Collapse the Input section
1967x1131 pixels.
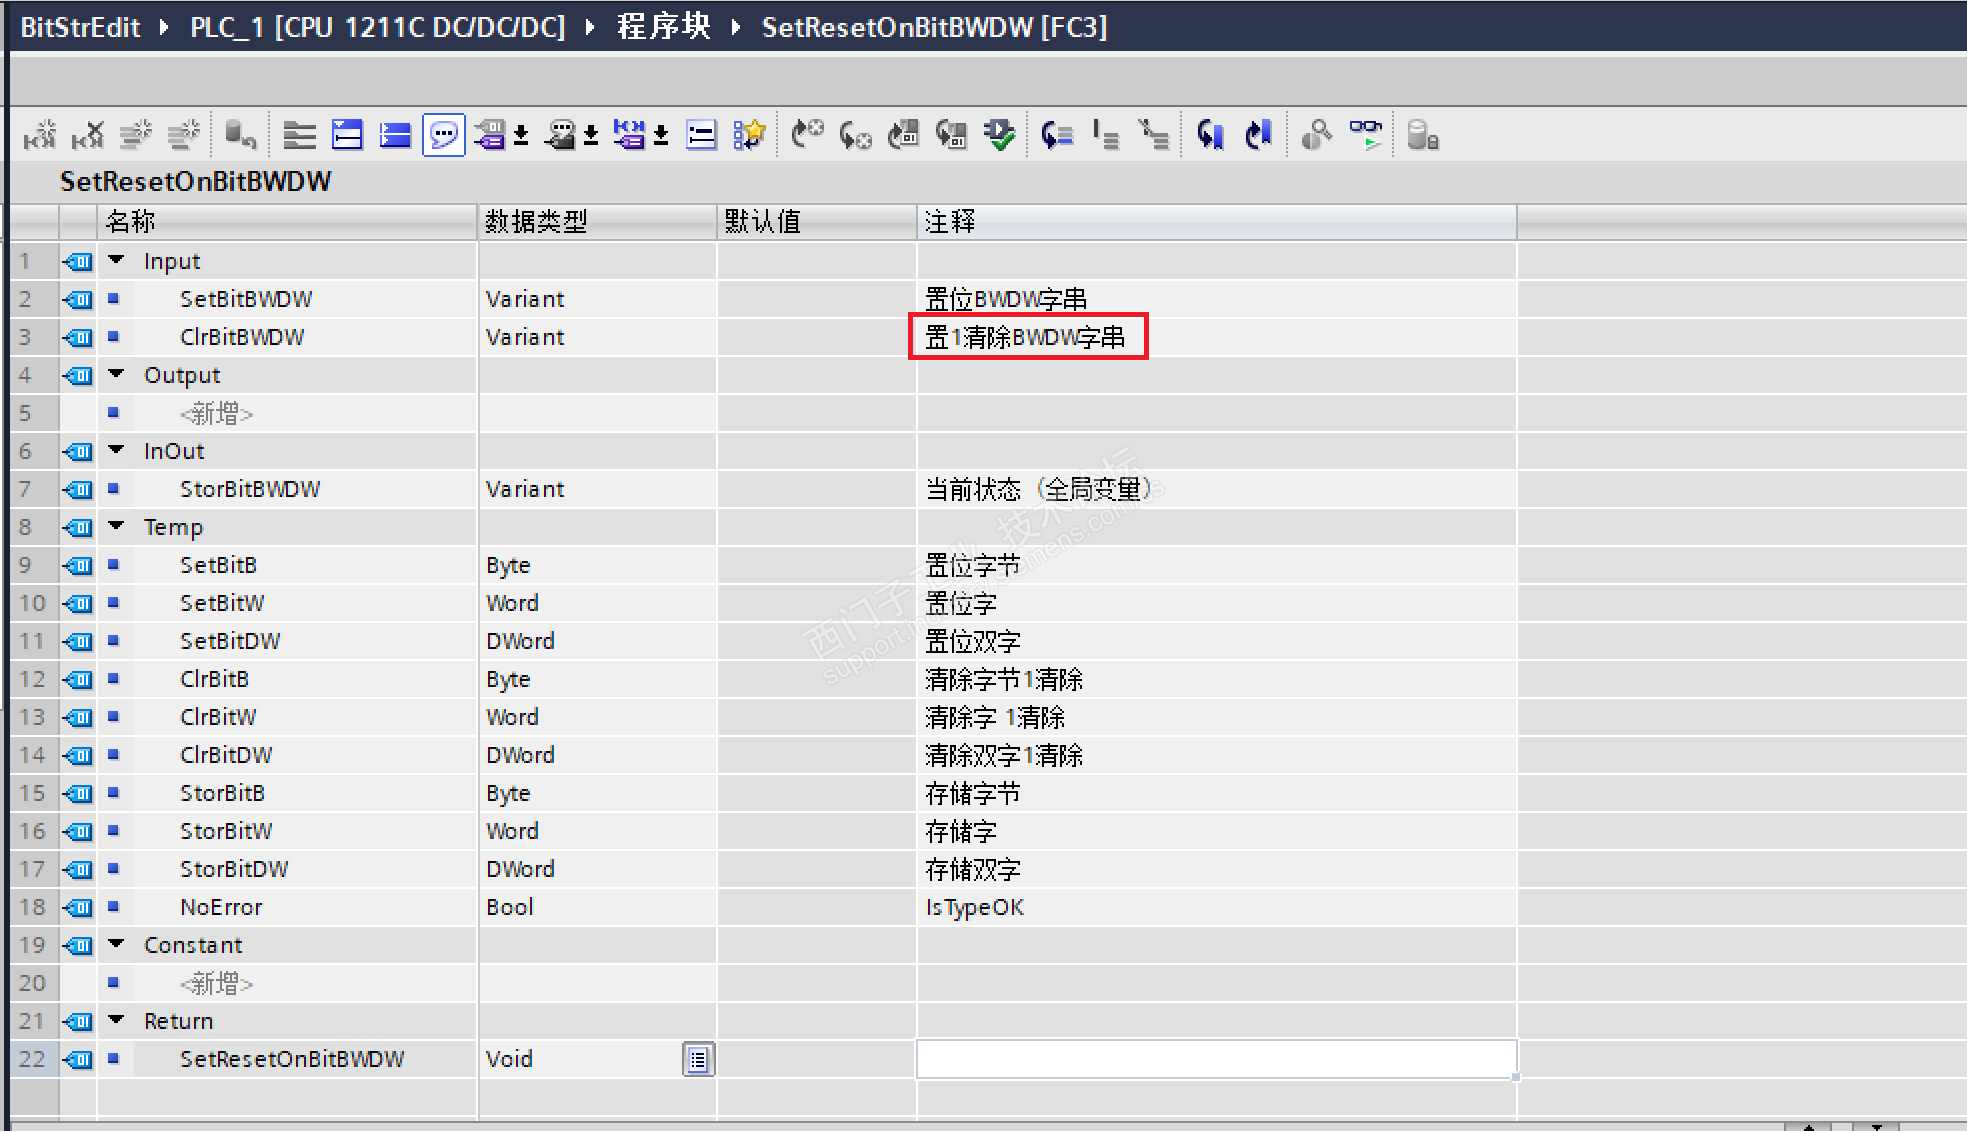tap(117, 260)
